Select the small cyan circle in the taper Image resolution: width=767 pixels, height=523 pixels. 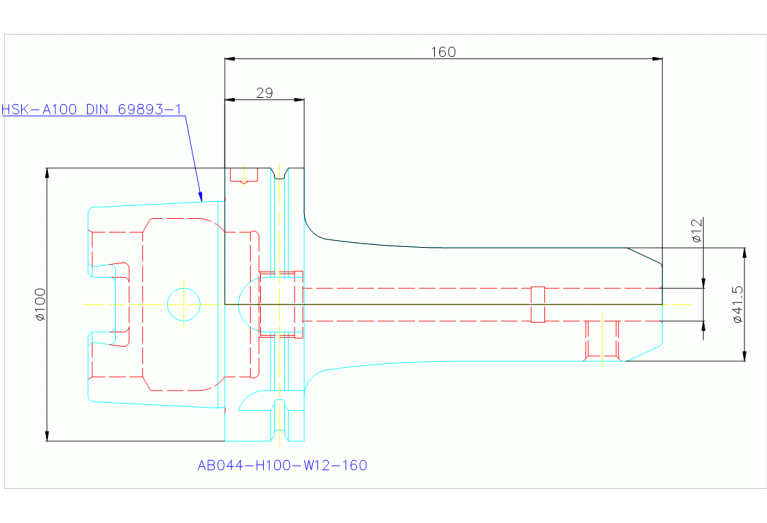click(184, 304)
